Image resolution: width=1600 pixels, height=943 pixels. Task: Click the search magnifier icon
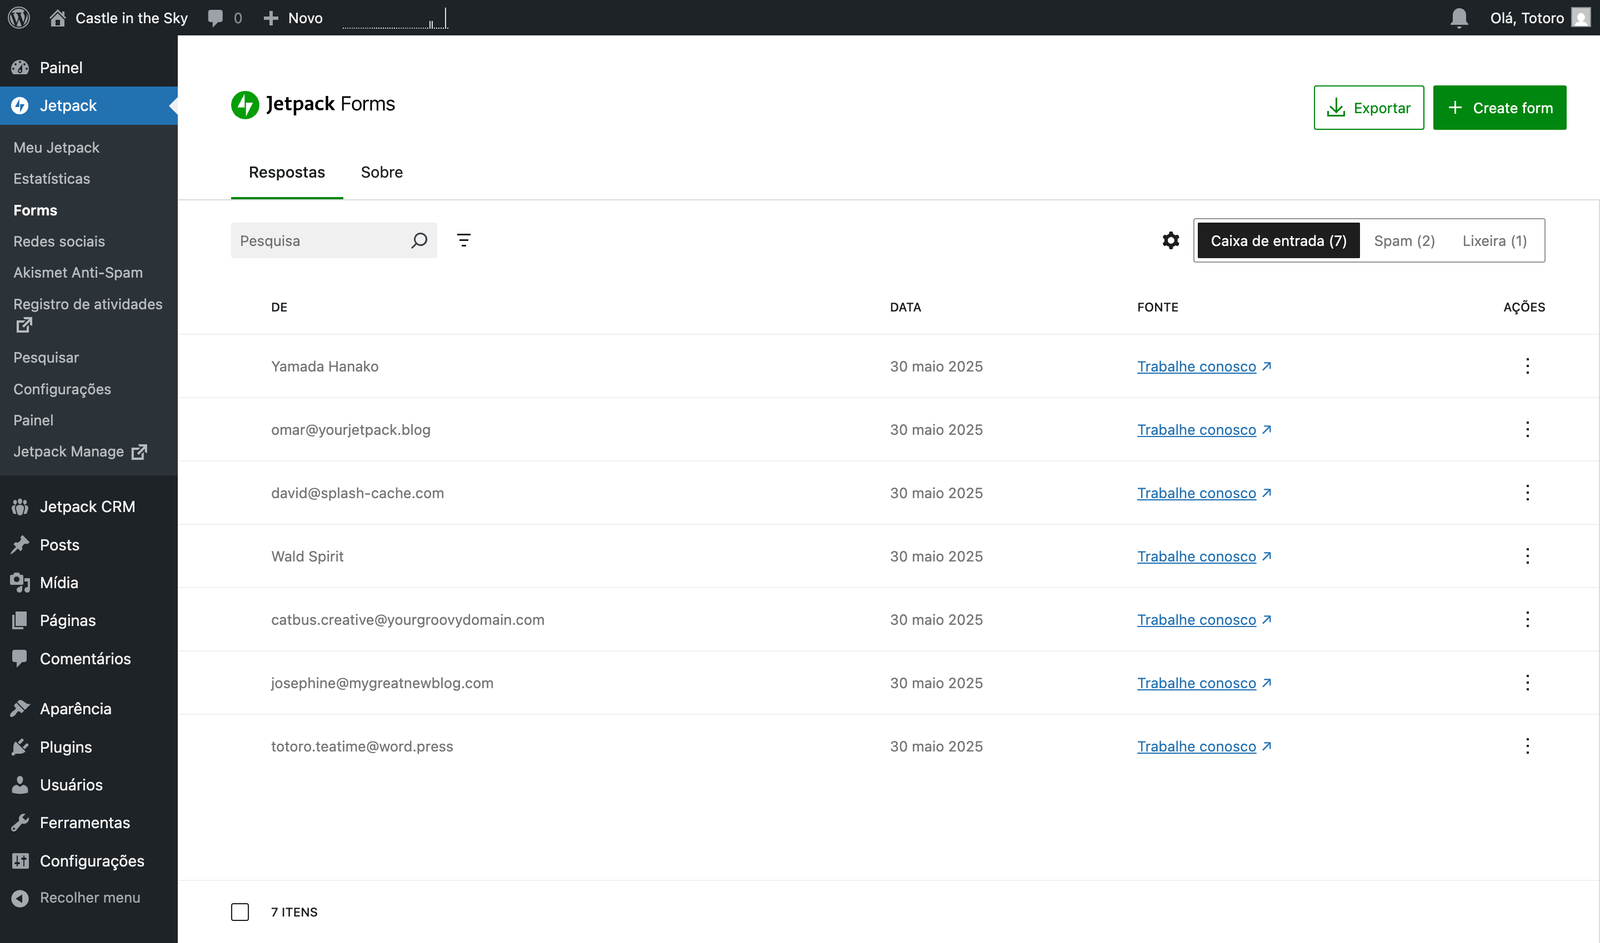pos(419,241)
